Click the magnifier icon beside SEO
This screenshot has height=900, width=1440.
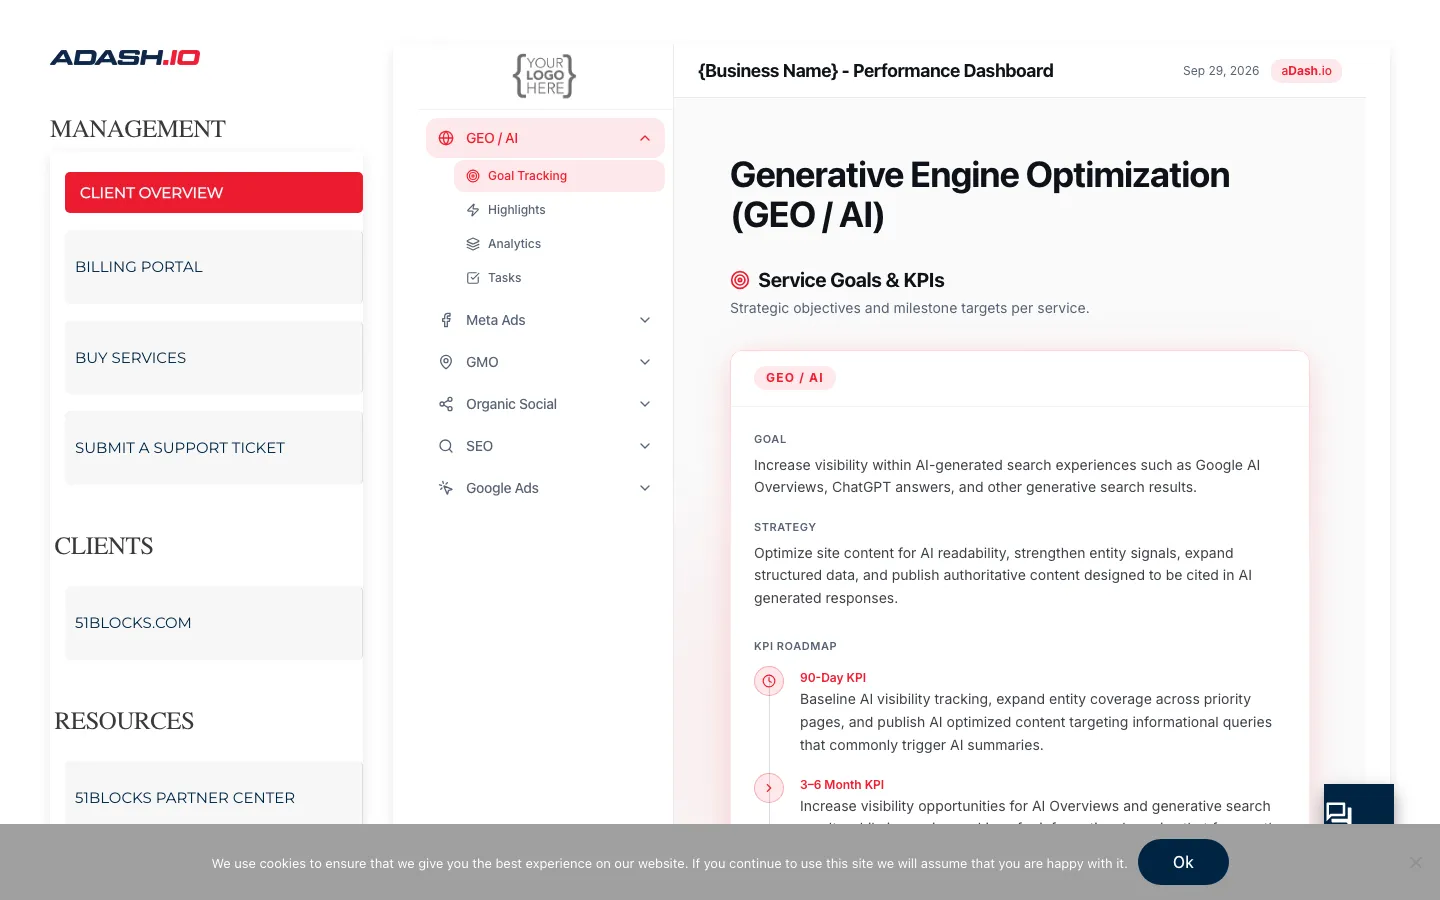pos(446,446)
